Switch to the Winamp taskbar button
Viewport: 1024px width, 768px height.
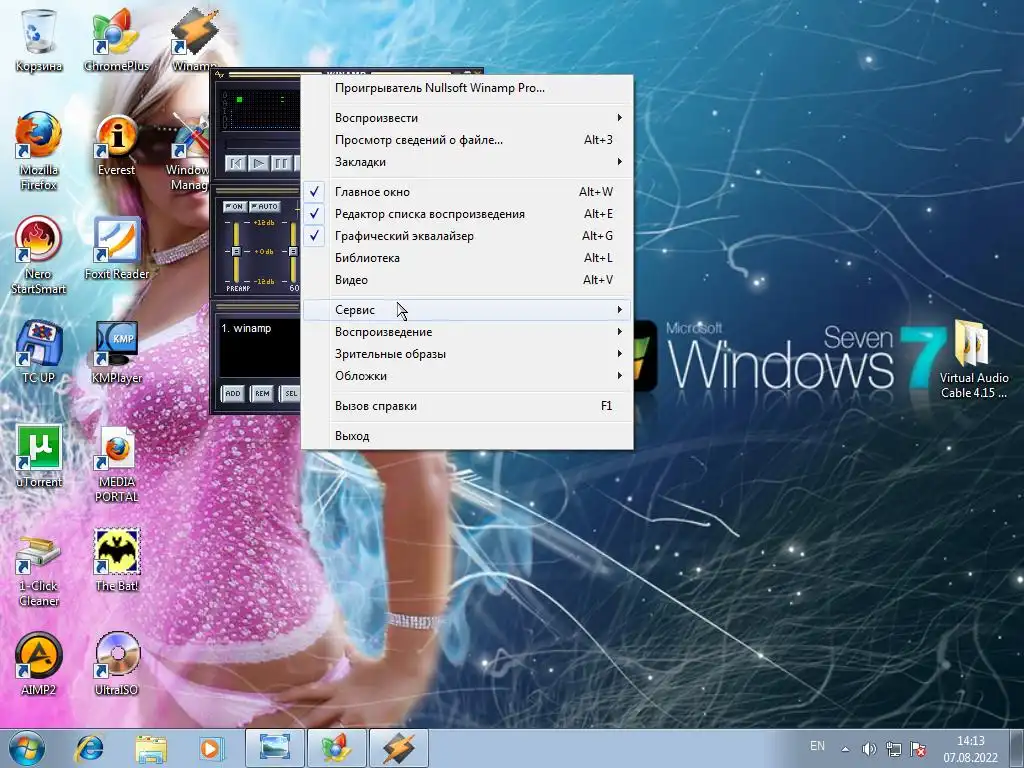click(399, 748)
